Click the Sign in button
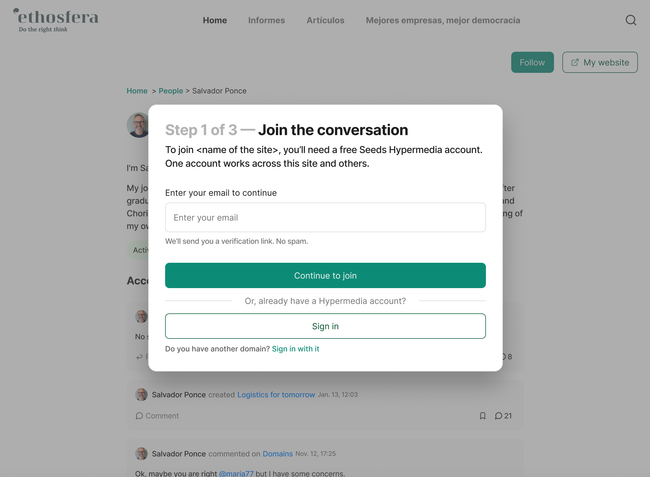 tap(325, 326)
